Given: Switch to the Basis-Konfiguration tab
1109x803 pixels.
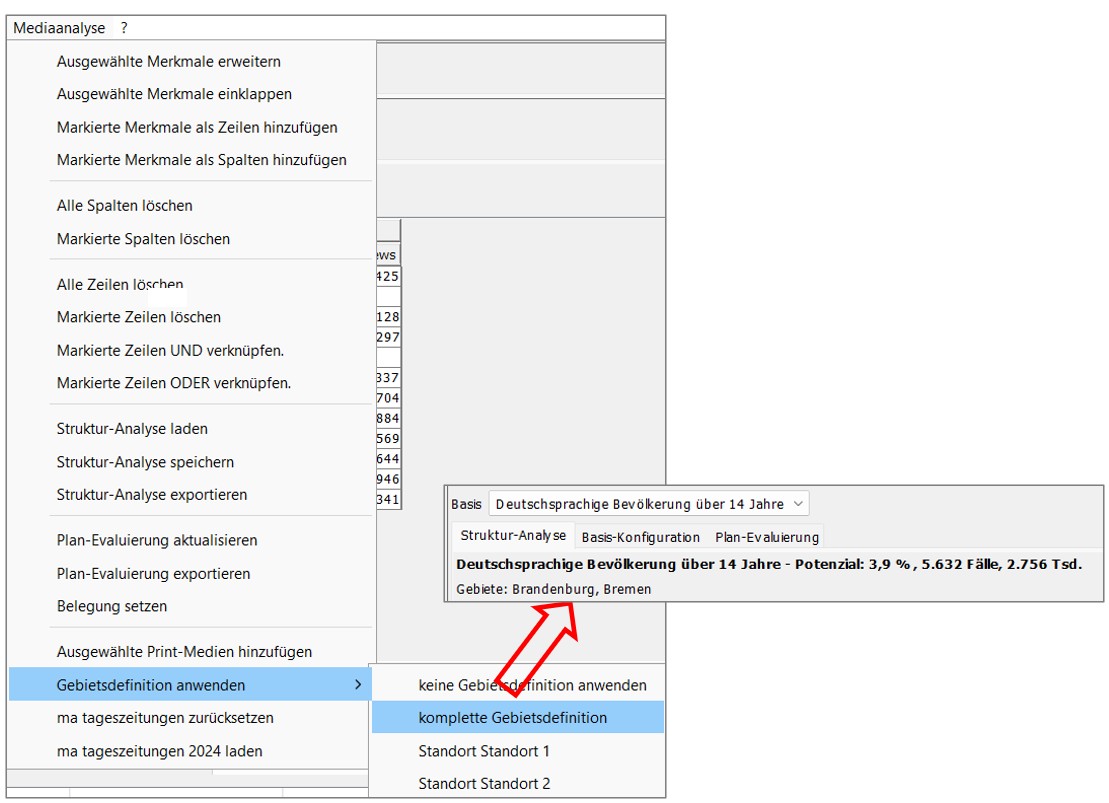Looking at the screenshot, I should click(640, 537).
